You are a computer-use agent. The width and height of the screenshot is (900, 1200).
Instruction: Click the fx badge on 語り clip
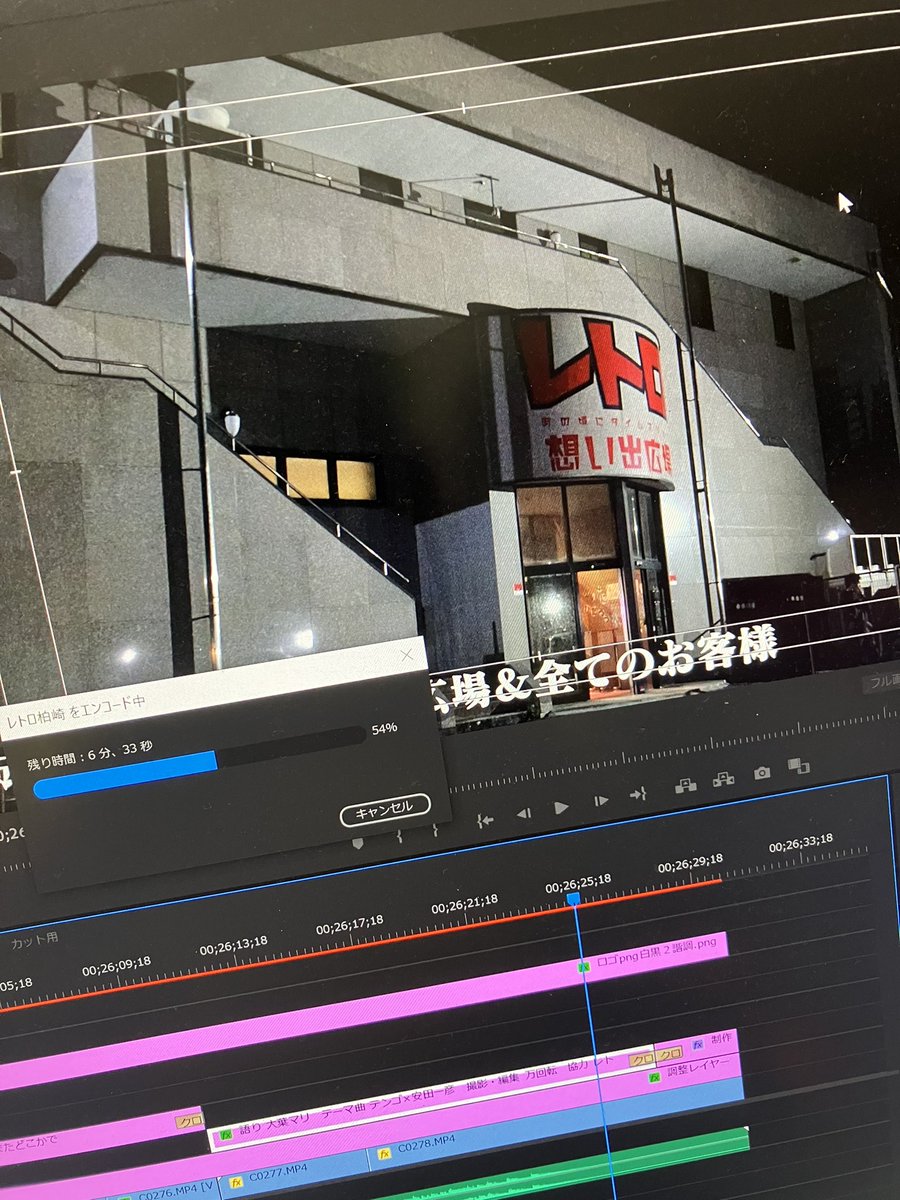tap(226, 1136)
